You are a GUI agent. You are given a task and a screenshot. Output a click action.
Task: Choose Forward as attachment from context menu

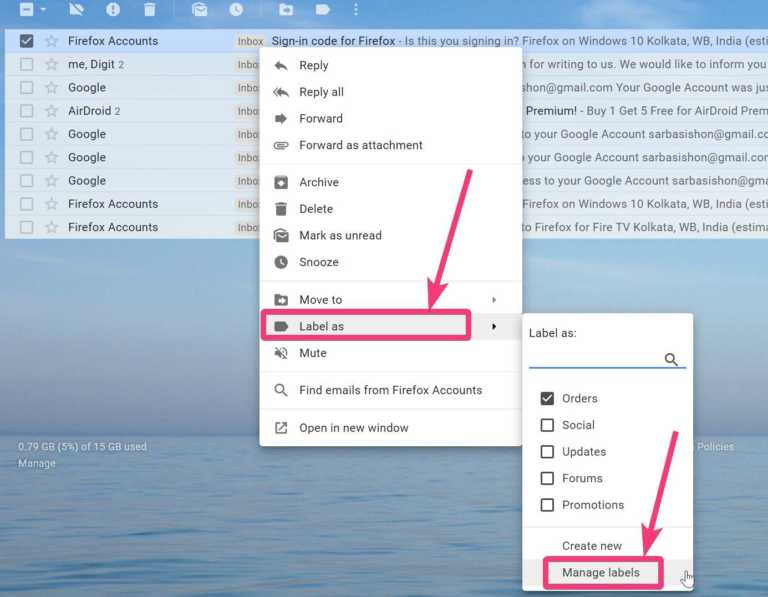click(390, 145)
